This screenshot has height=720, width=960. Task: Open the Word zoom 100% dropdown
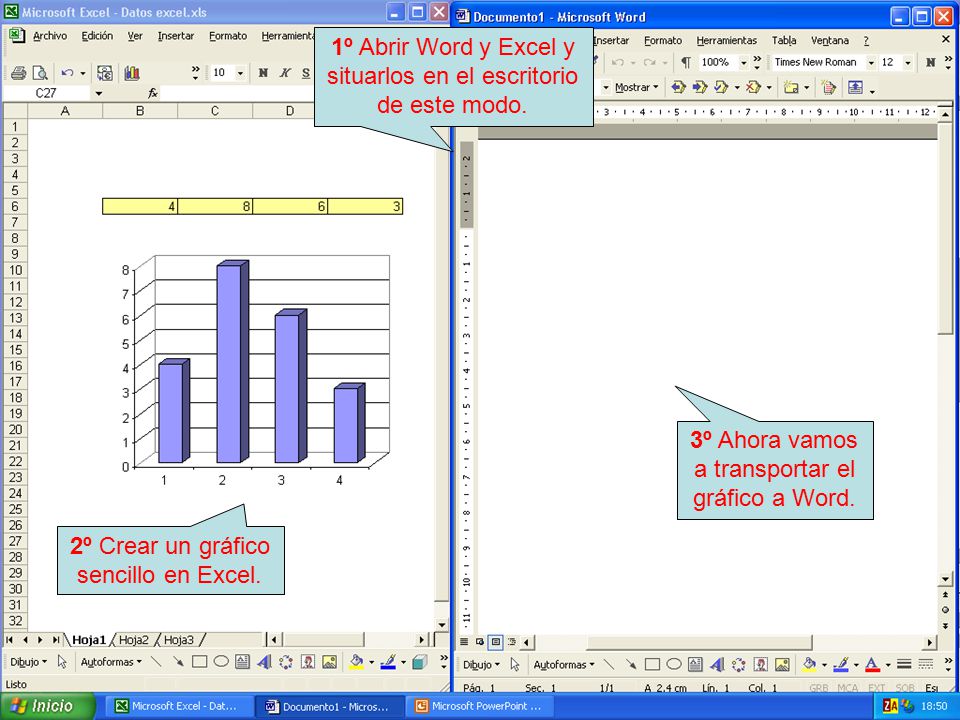[743, 62]
